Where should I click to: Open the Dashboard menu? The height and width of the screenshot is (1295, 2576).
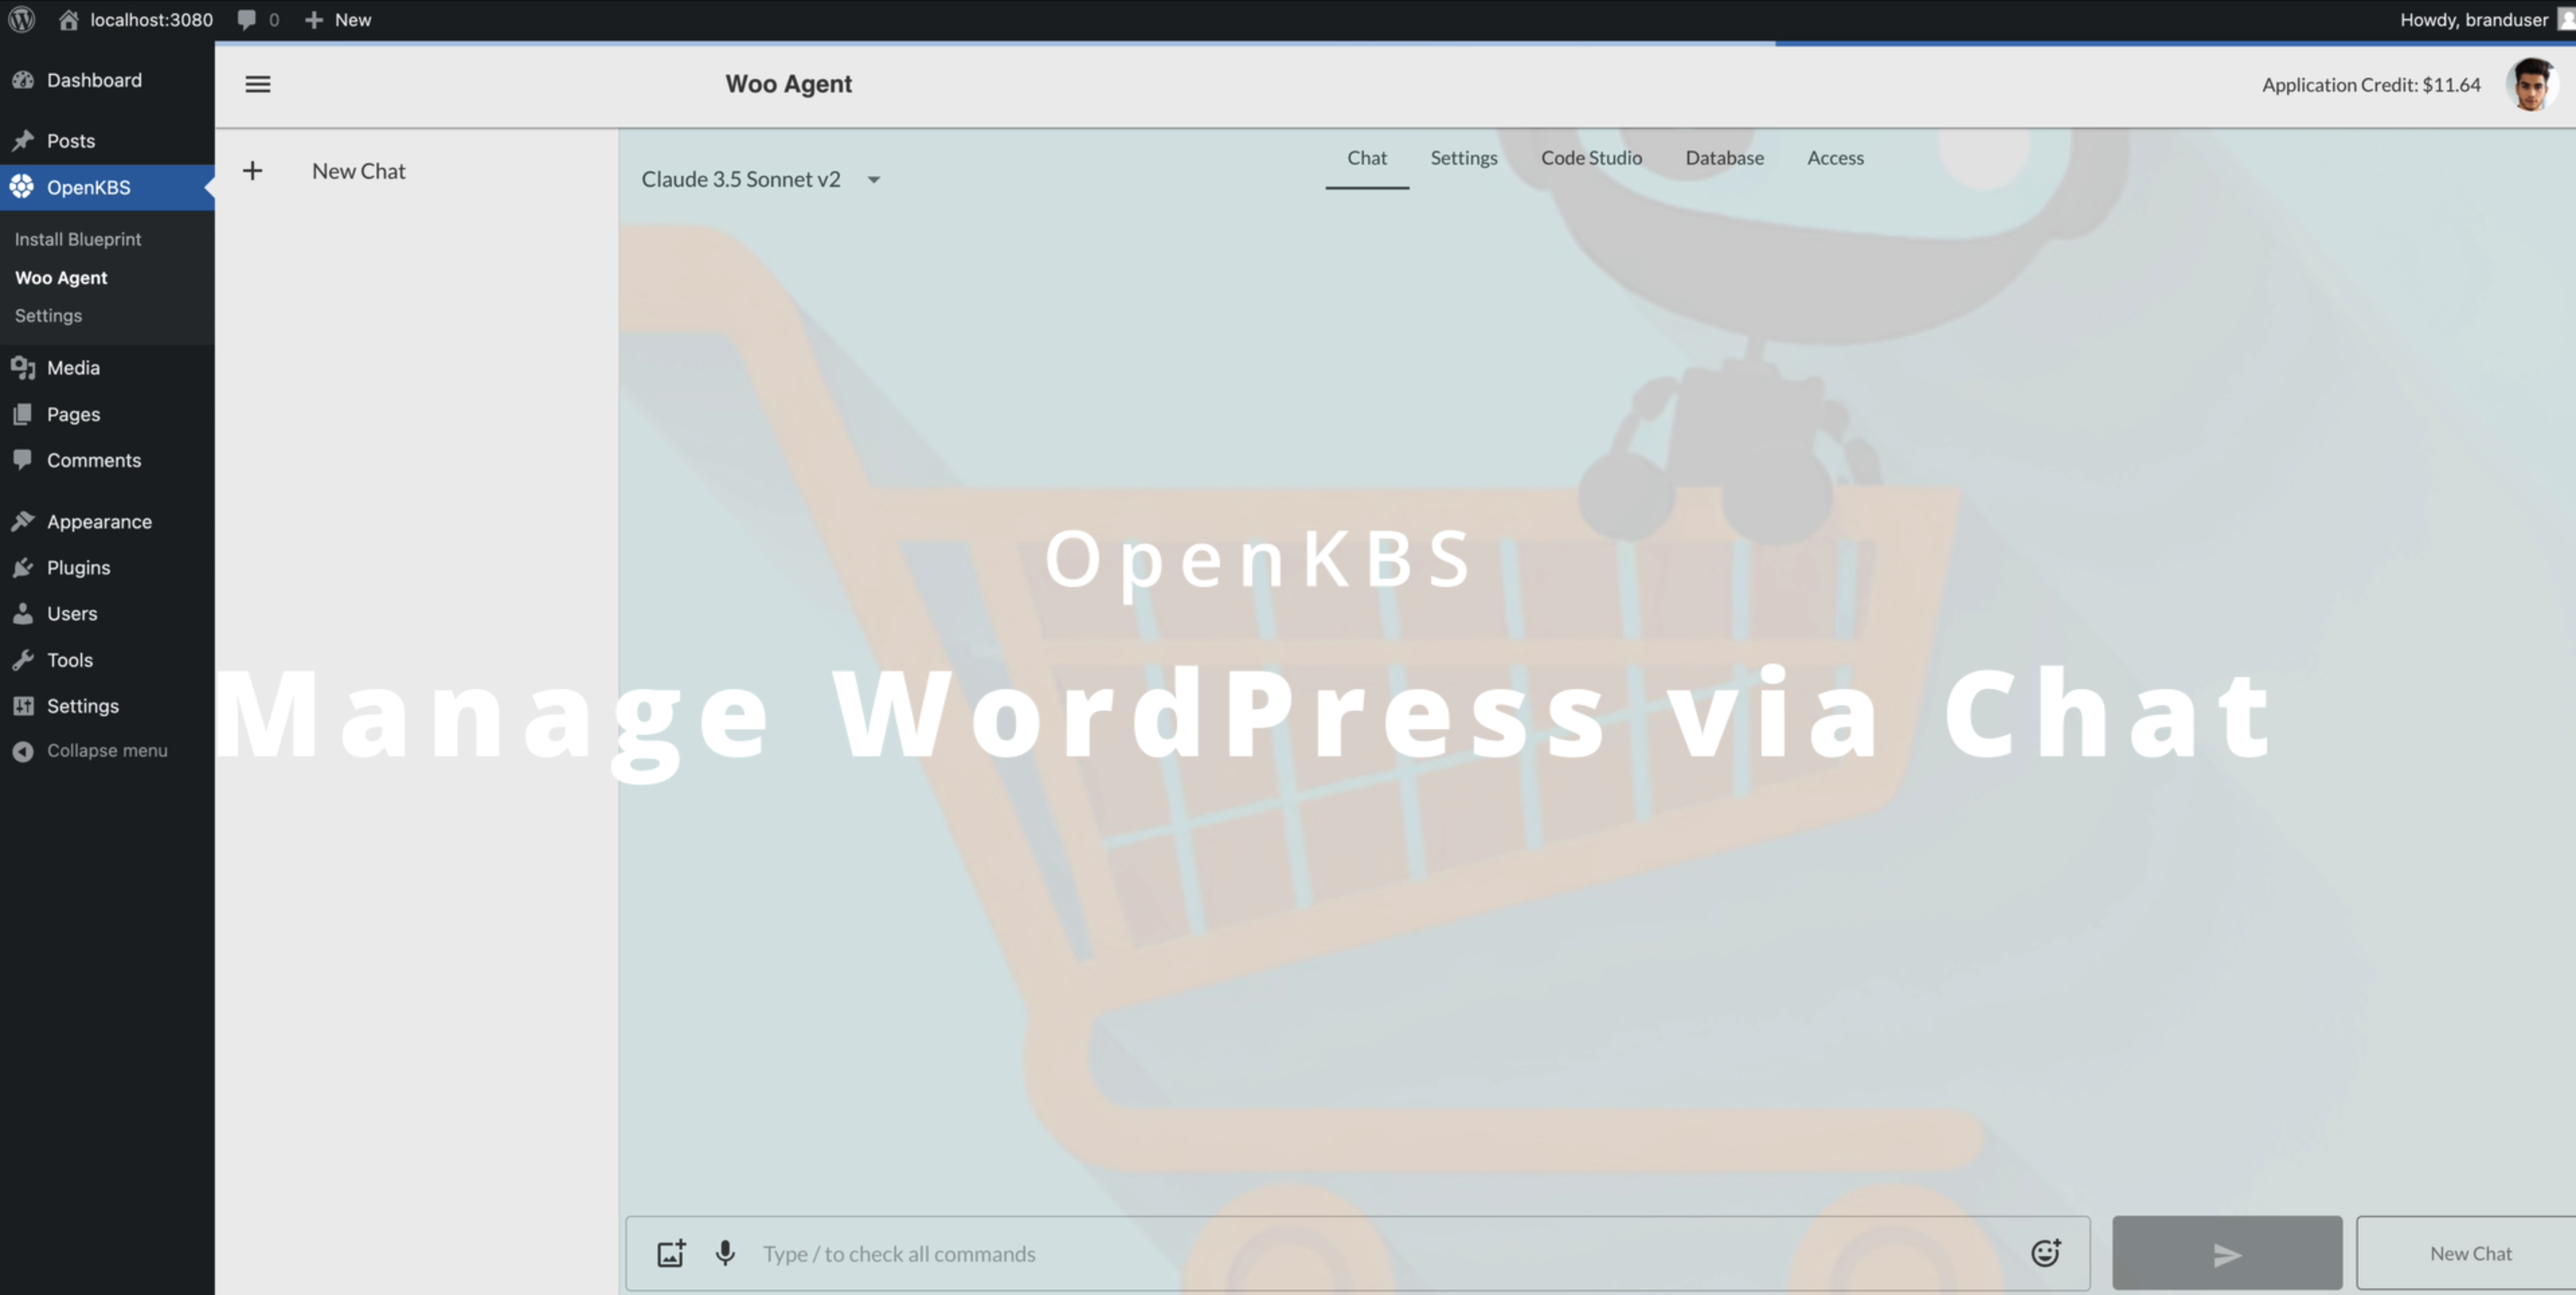click(x=94, y=80)
